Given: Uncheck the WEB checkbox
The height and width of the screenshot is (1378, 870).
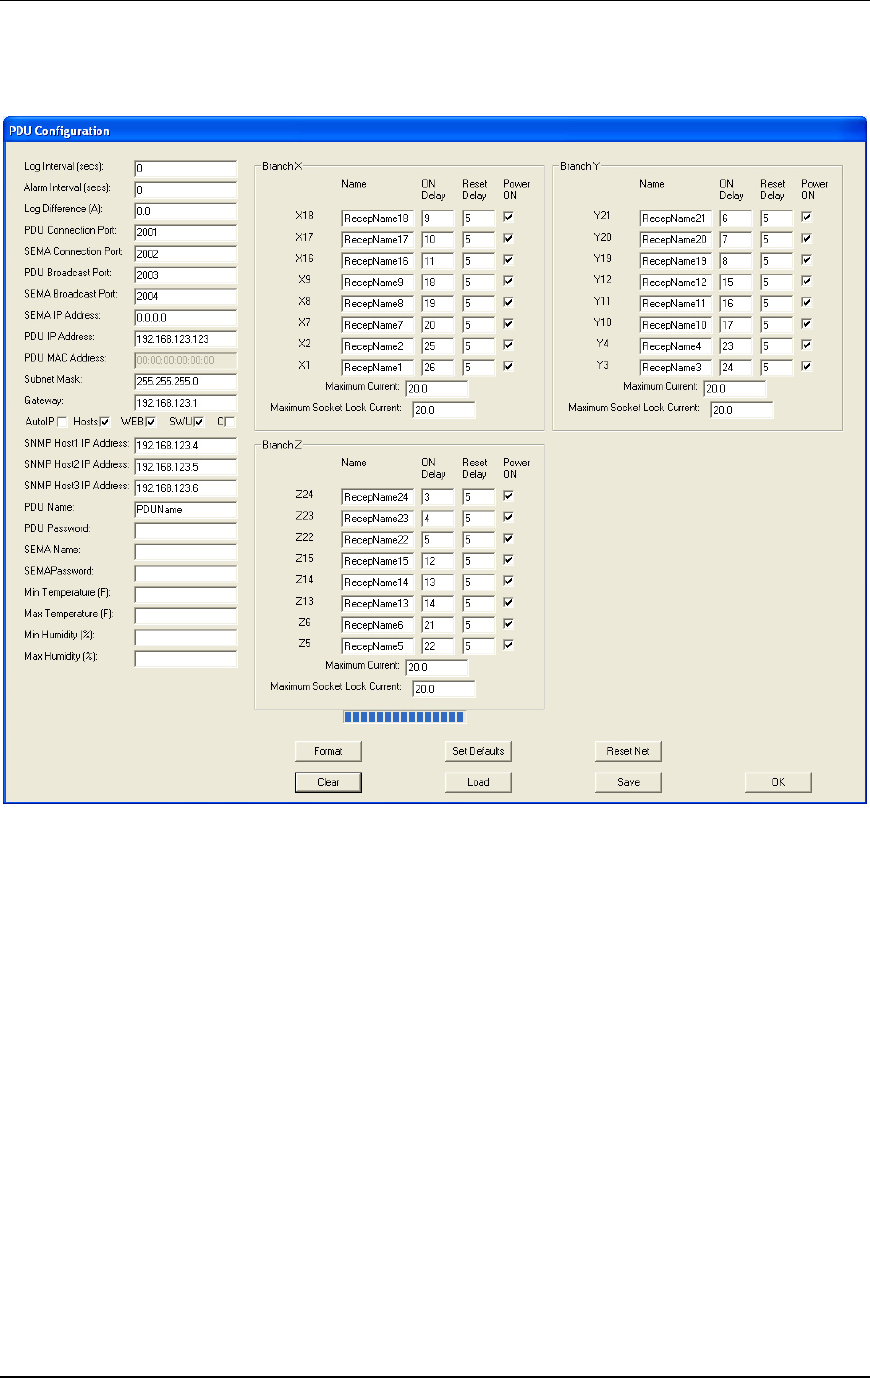Looking at the screenshot, I should pyautogui.click(x=151, y=422).
